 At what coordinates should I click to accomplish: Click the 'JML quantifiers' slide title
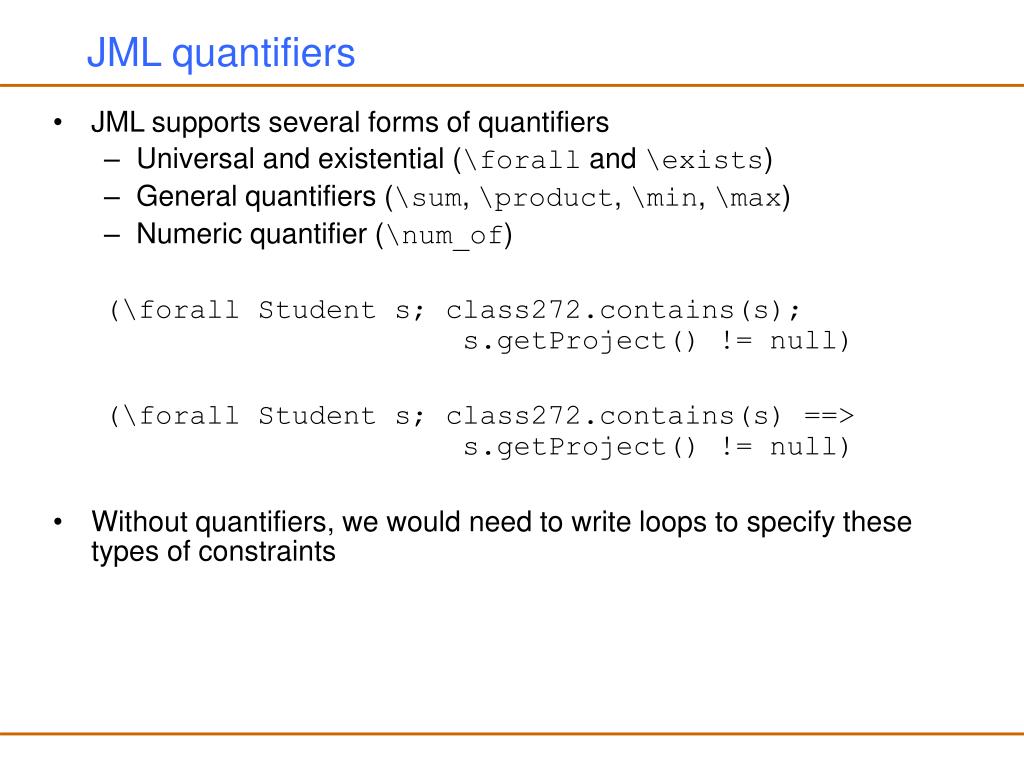(221, 53)
